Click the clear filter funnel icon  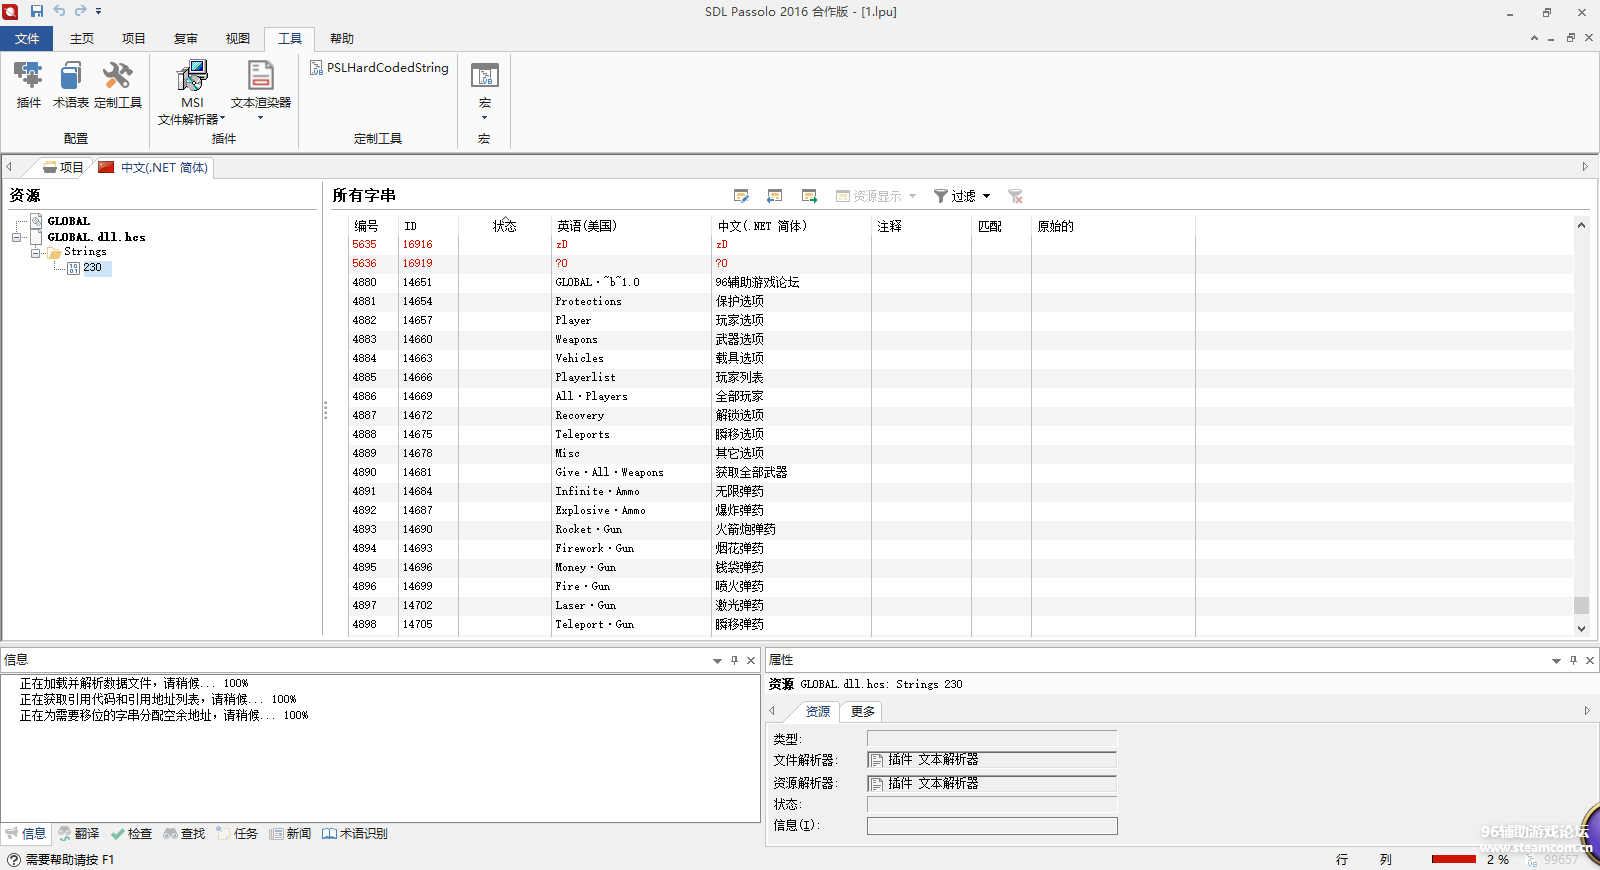pyautogui.click(x=1015, y=196)
